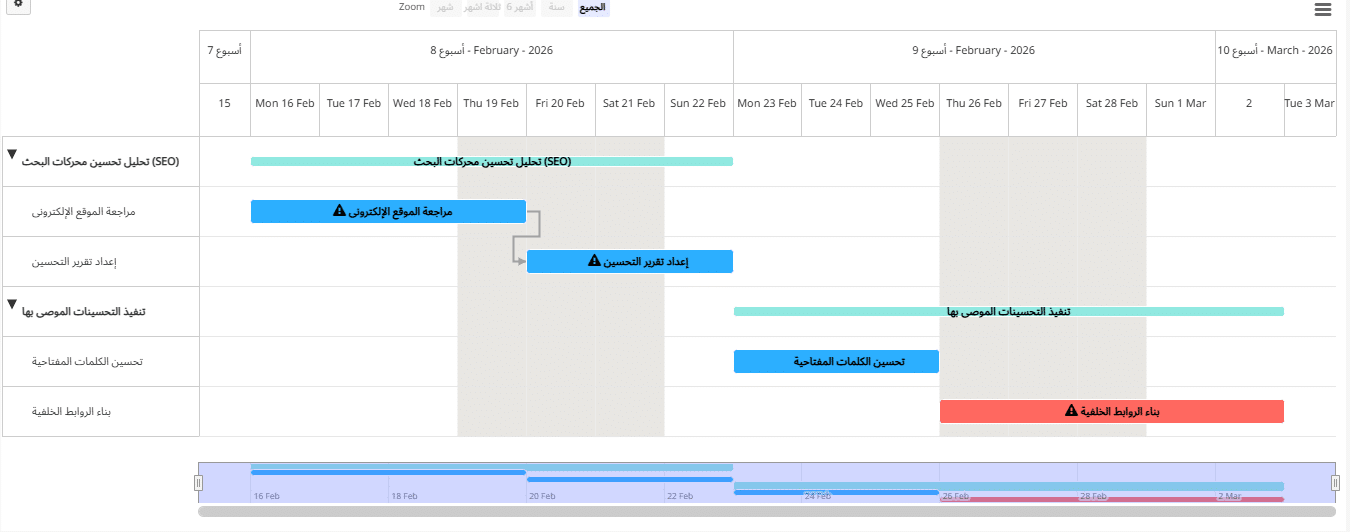The image size is (1350, 532).
Task: Open the hamburger chart menu
Action: tap(1323, 9)
